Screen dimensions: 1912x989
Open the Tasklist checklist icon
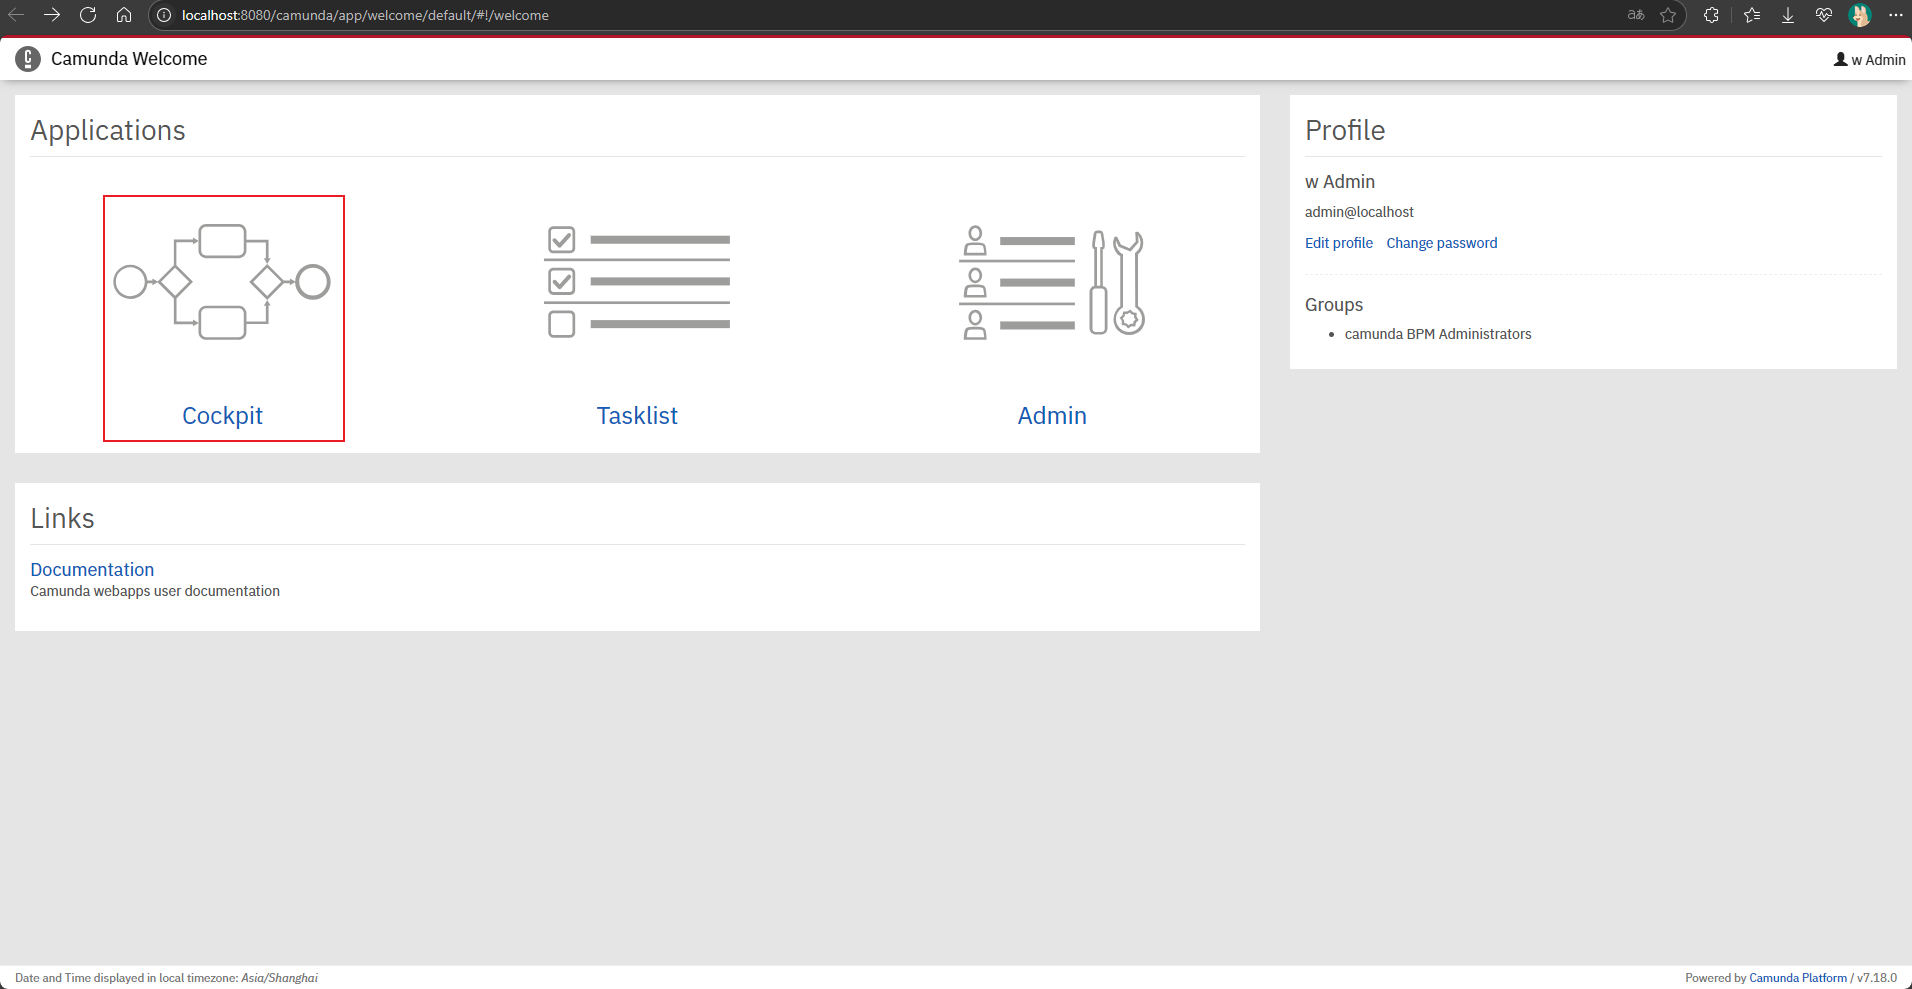click(x=637, y=282)
